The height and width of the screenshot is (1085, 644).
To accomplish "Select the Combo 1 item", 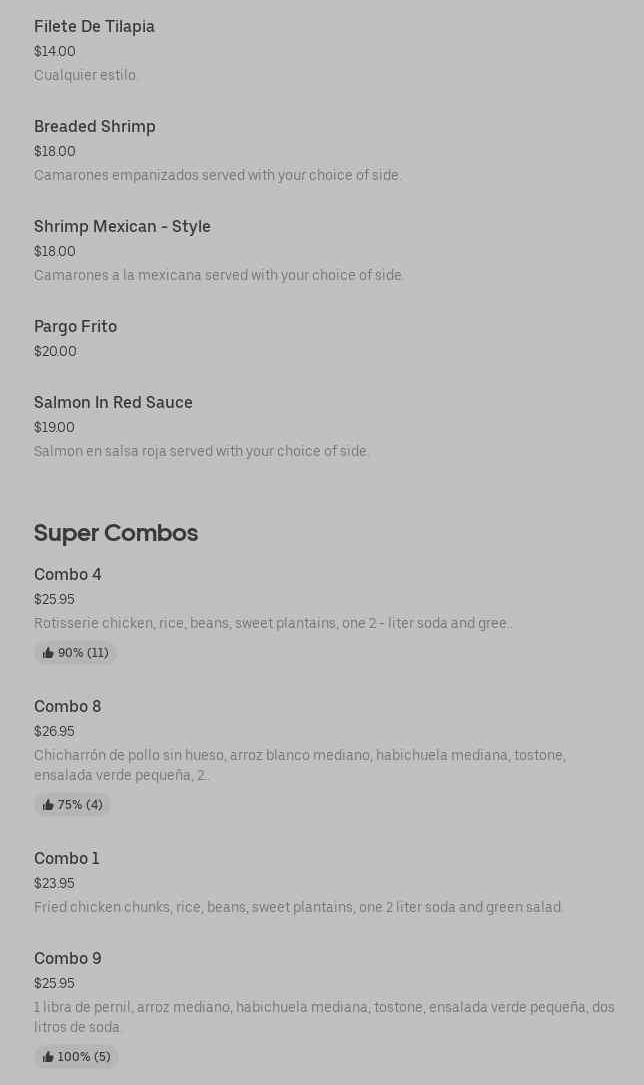I will pos(66,858).
